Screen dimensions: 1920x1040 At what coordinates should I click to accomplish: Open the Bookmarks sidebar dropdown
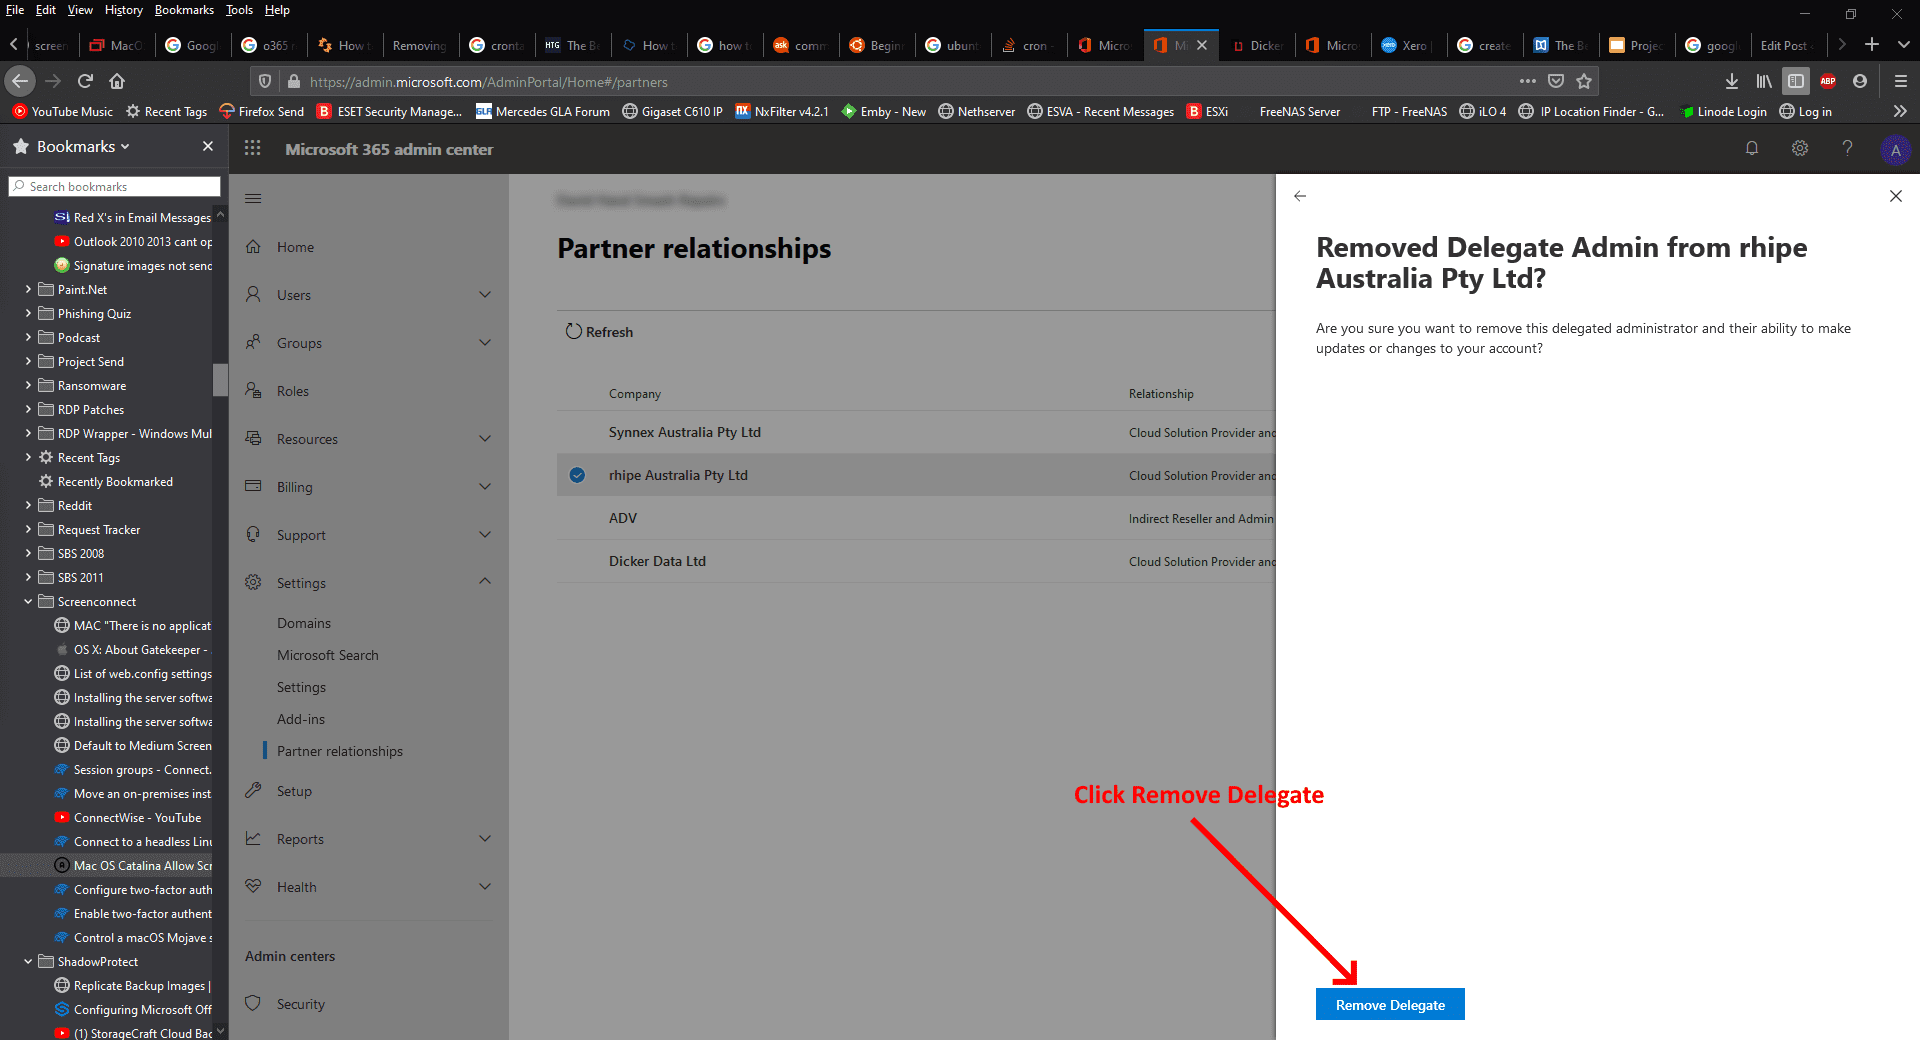(83, 146)
